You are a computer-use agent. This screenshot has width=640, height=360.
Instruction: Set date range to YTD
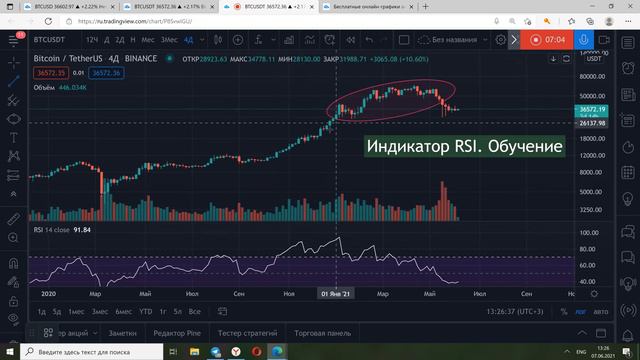[145, 311]
